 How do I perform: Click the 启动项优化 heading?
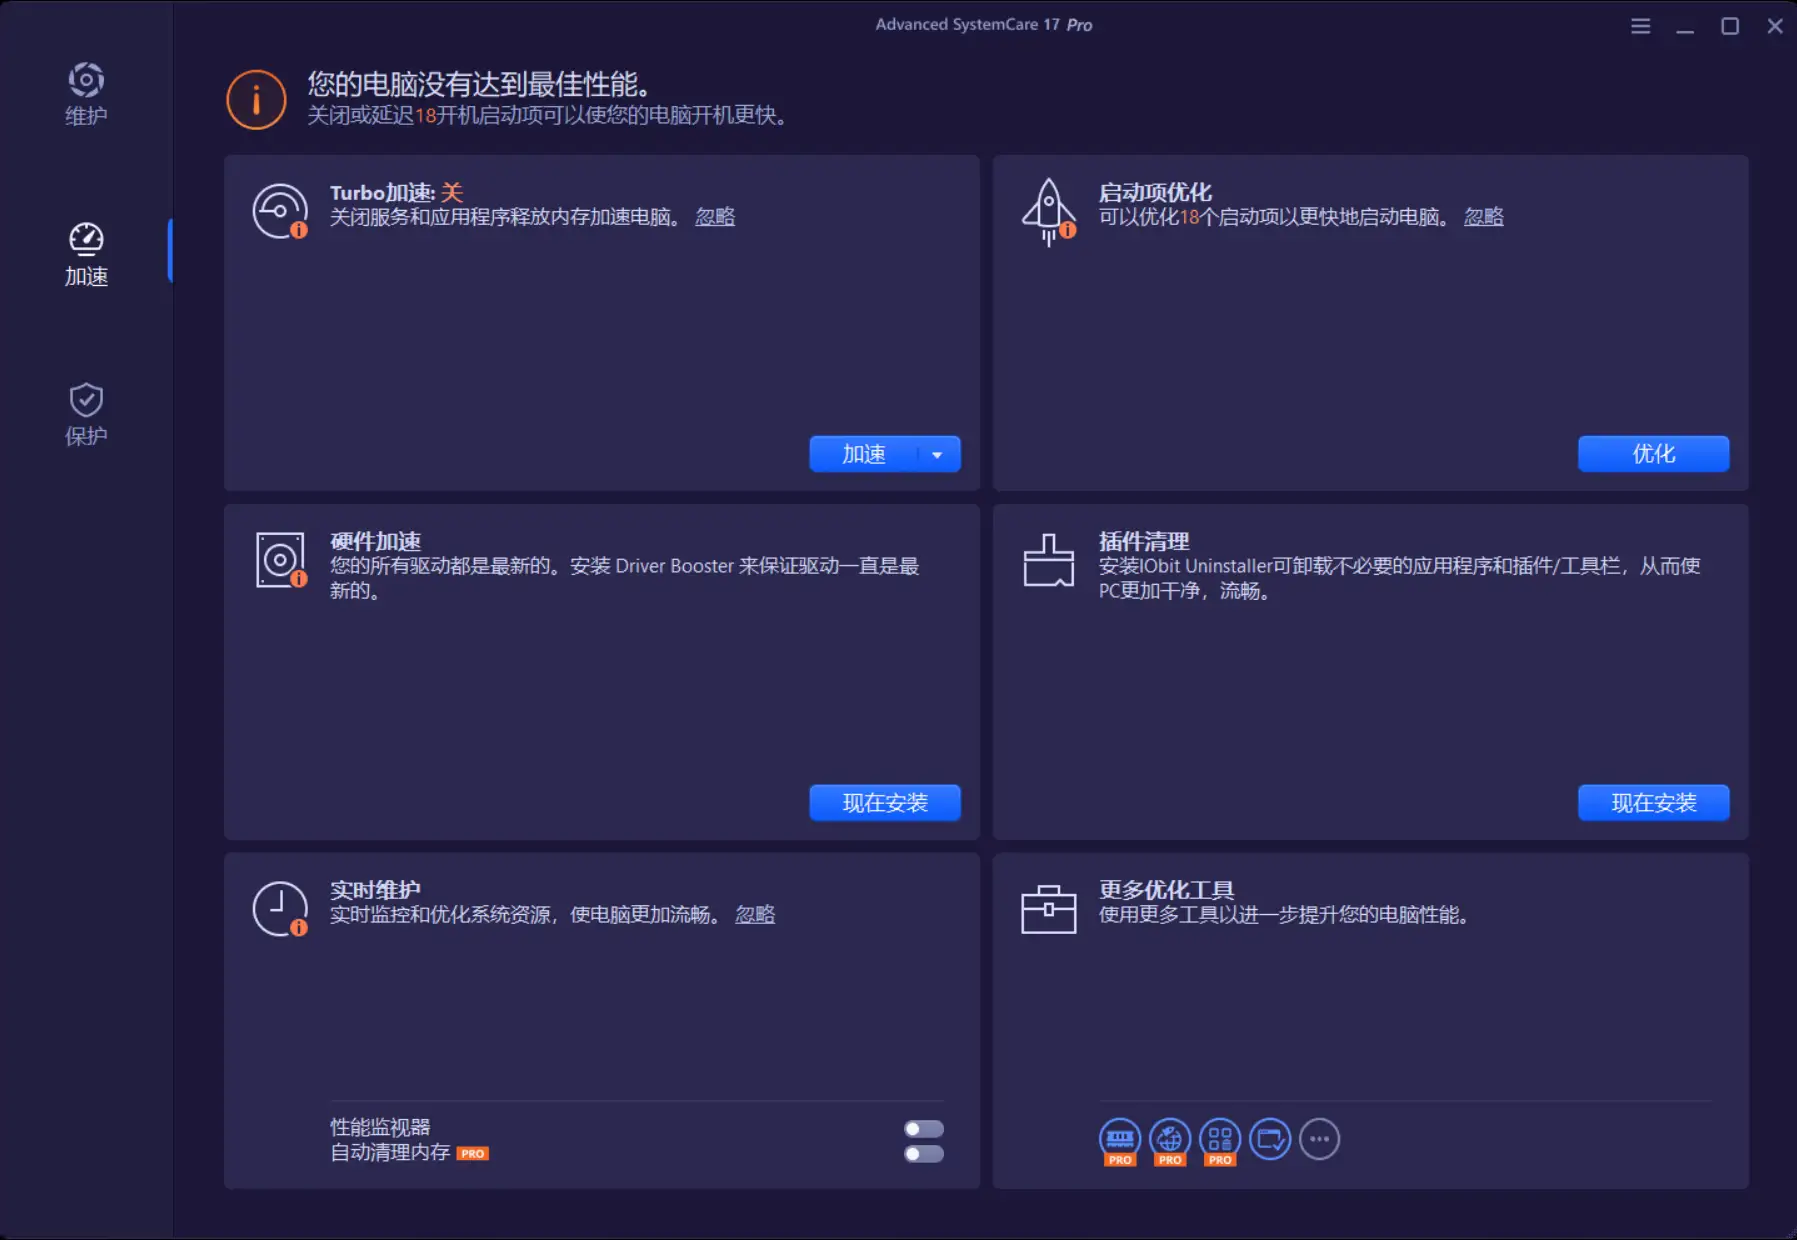tap(1155, 193)
